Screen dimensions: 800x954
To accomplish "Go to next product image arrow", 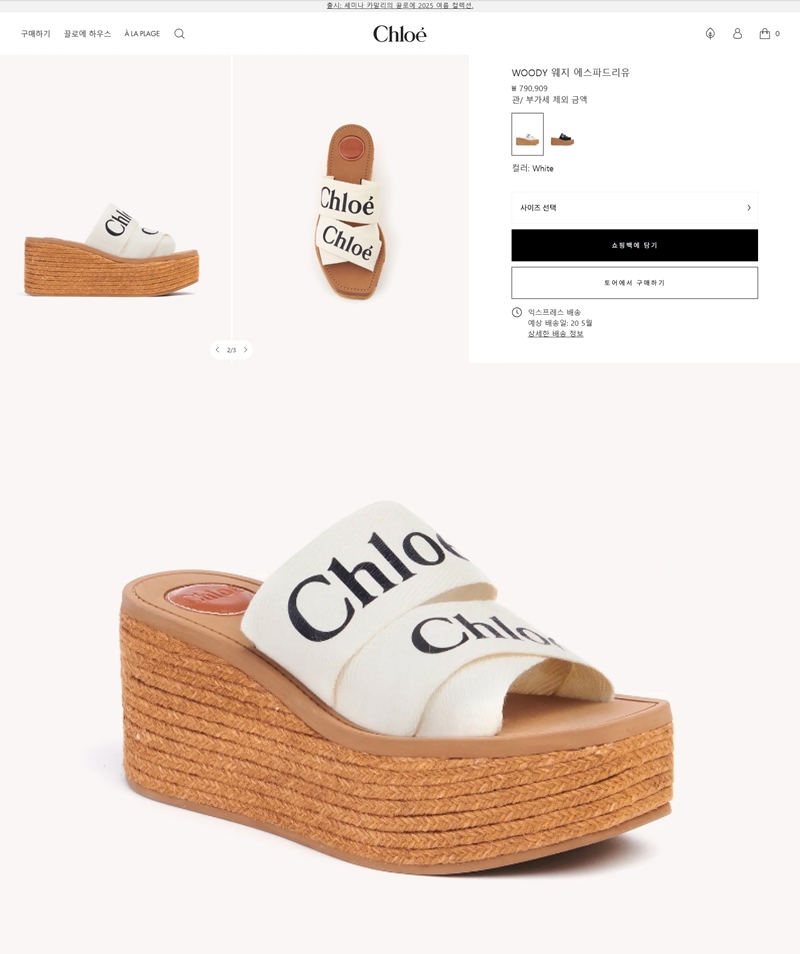I will click(245, 350).
